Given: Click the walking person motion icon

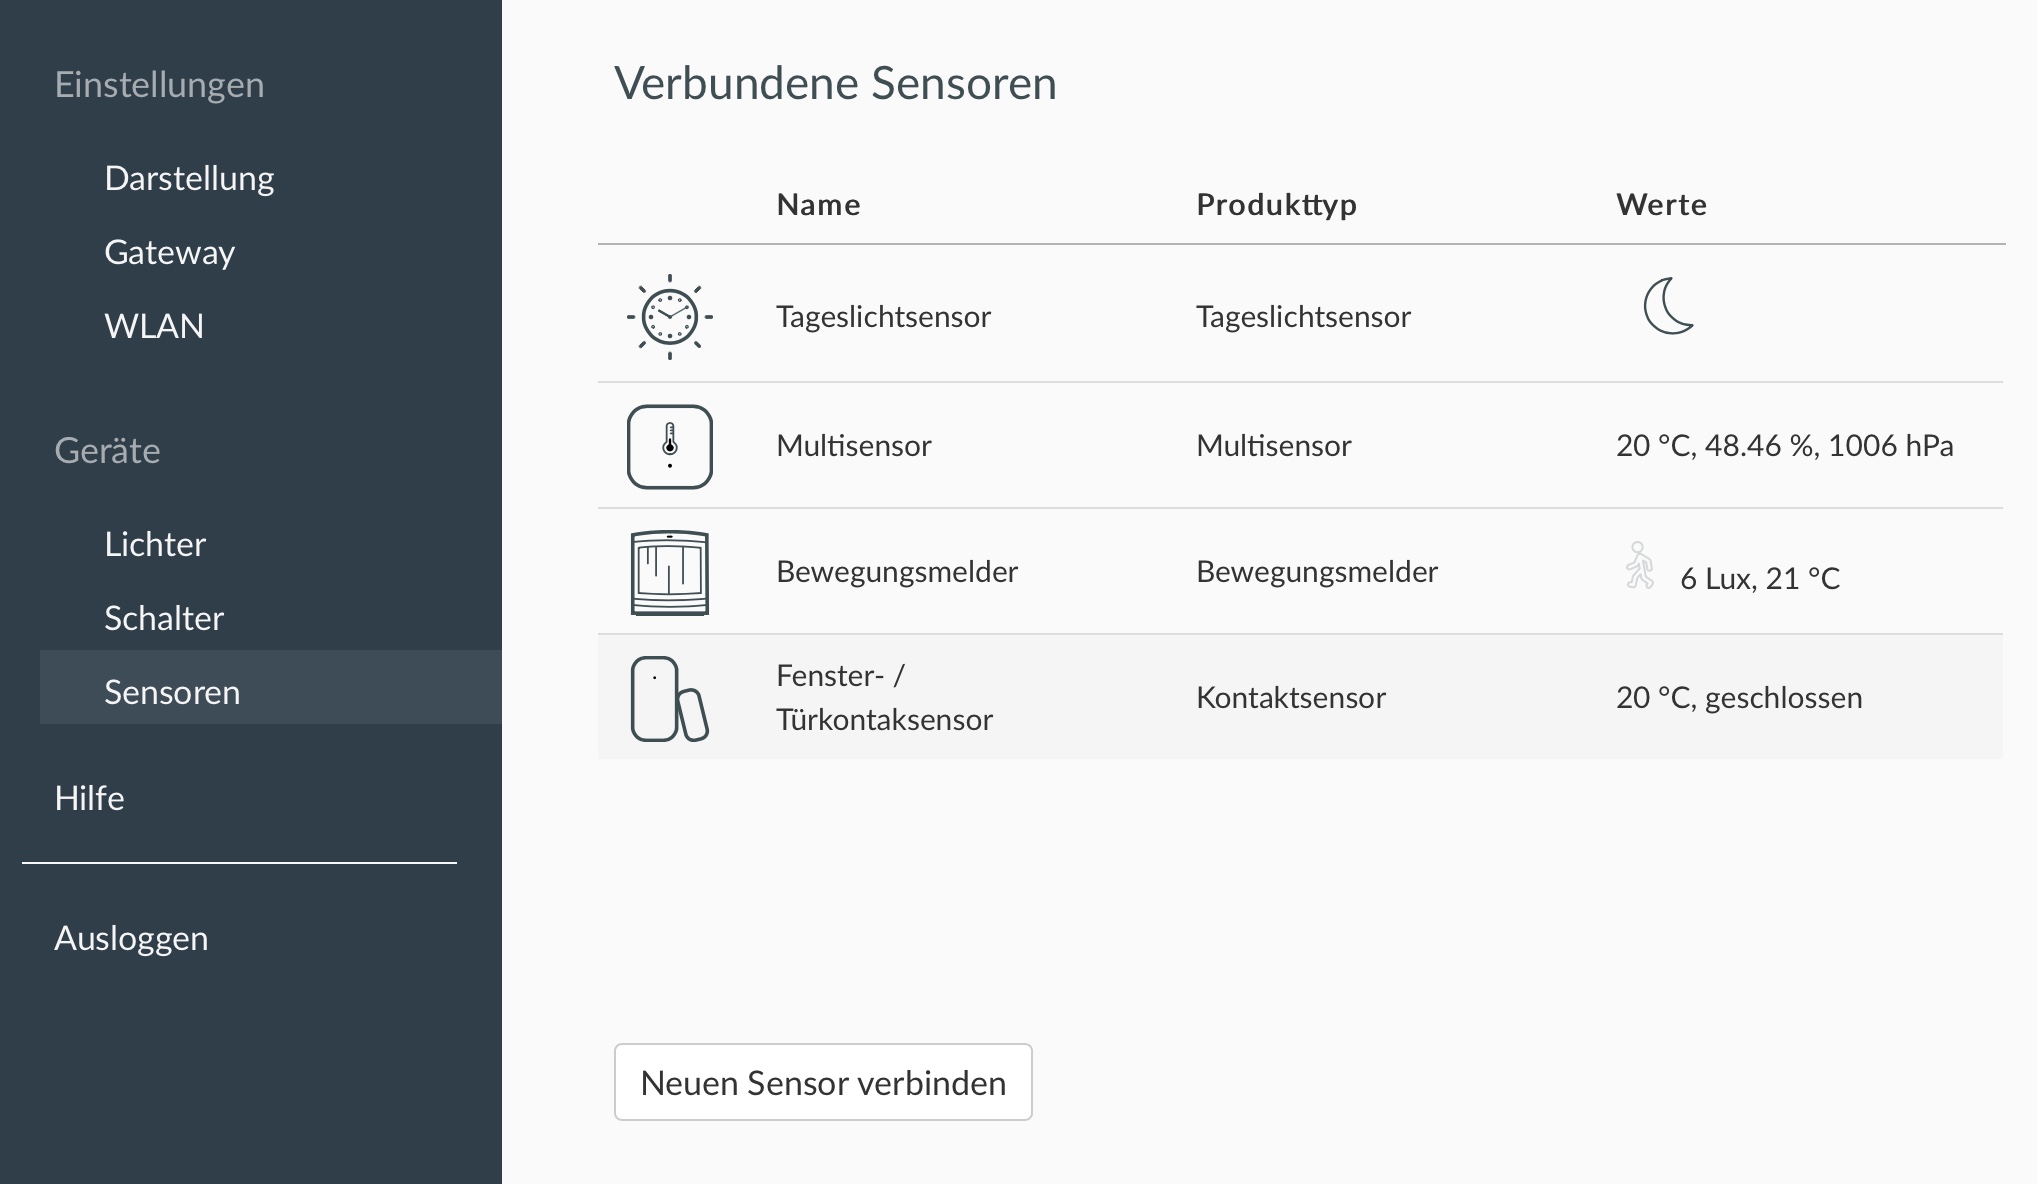Looking at the screenshot, I should [1639, 566].
